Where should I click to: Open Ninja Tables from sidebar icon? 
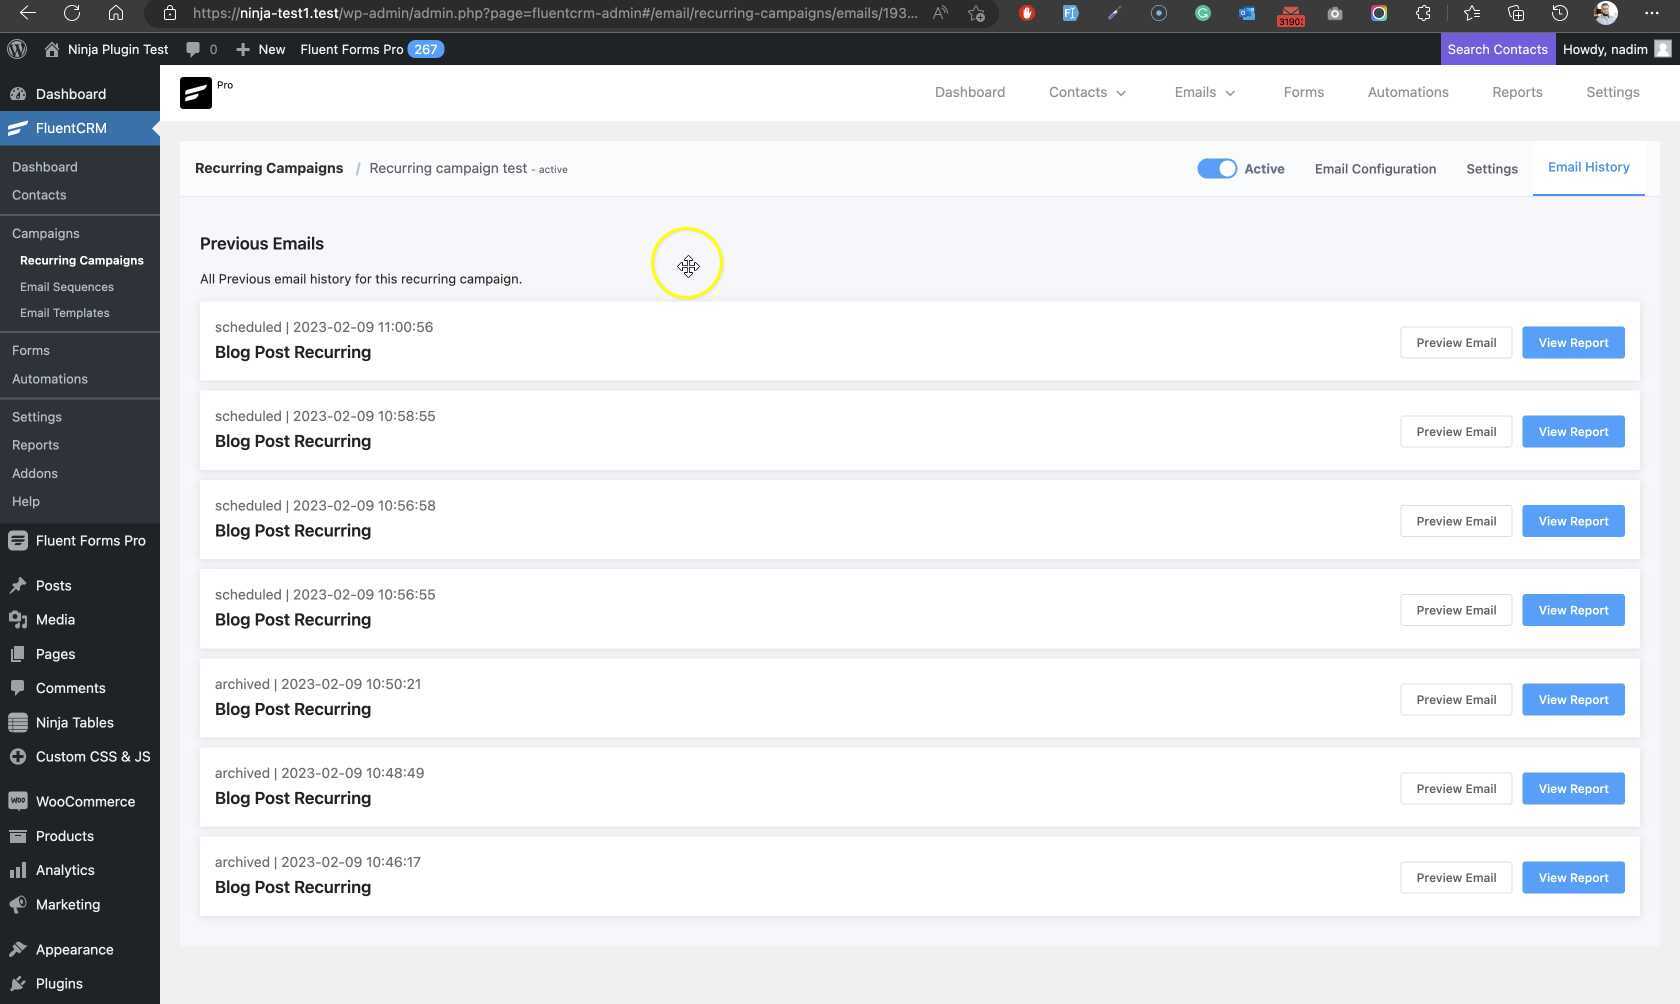coord(17,722)
